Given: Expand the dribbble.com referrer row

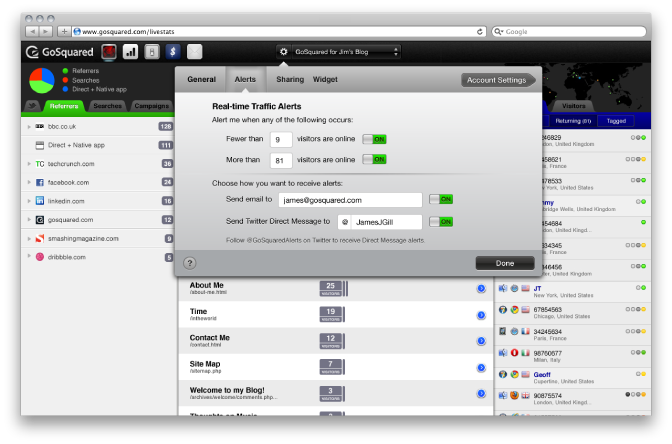Looking at the screenshot, I should coord(29,256).
